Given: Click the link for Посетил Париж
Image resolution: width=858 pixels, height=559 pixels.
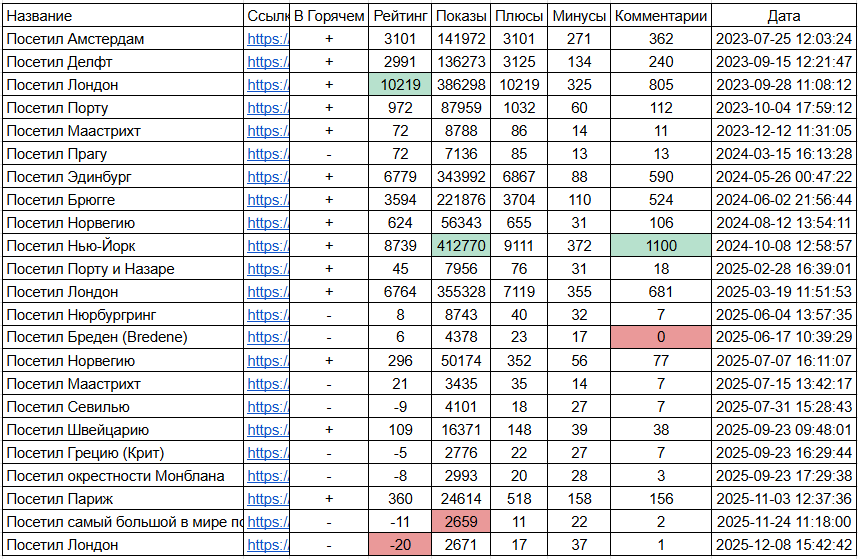Looking at the screenshot, I should tap(267, 499).
